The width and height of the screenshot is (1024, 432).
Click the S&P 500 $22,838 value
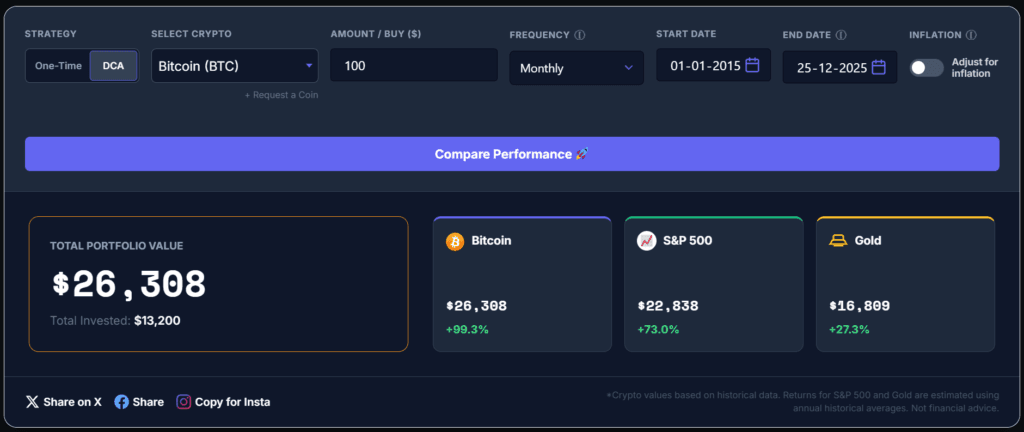(668, 306)
